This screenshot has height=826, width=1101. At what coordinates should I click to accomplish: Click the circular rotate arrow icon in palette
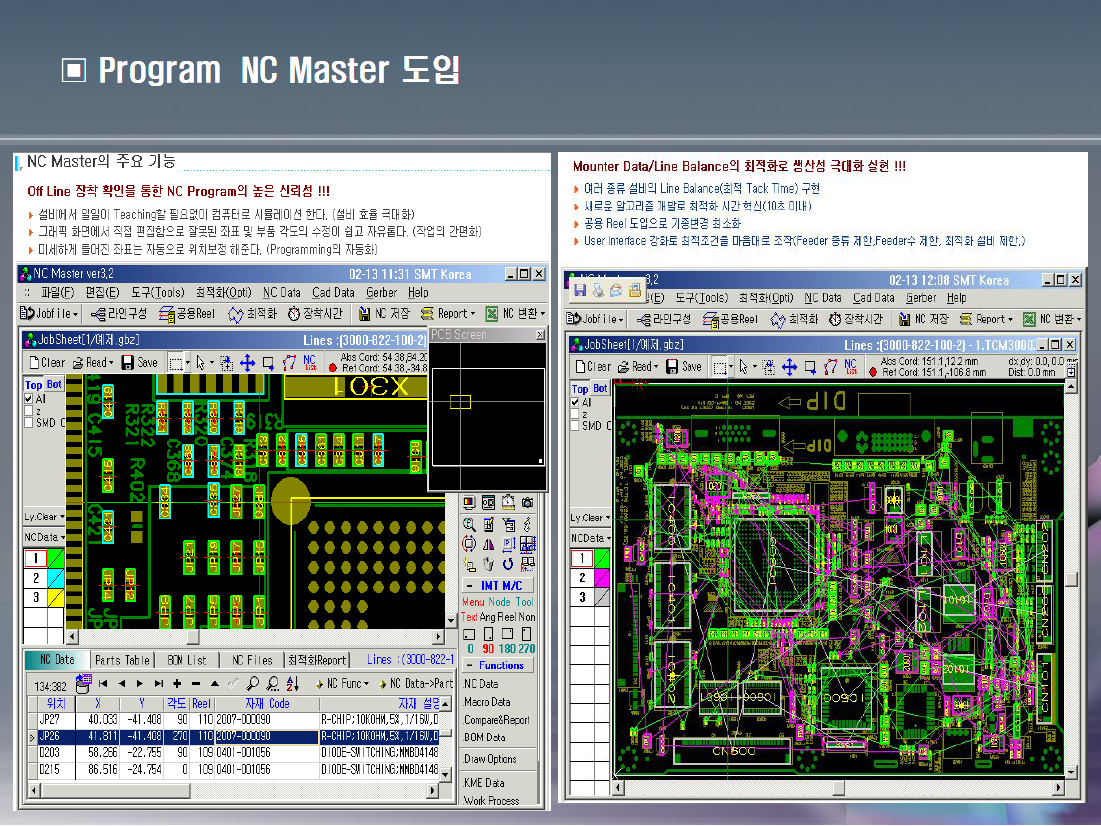point(508,563)
